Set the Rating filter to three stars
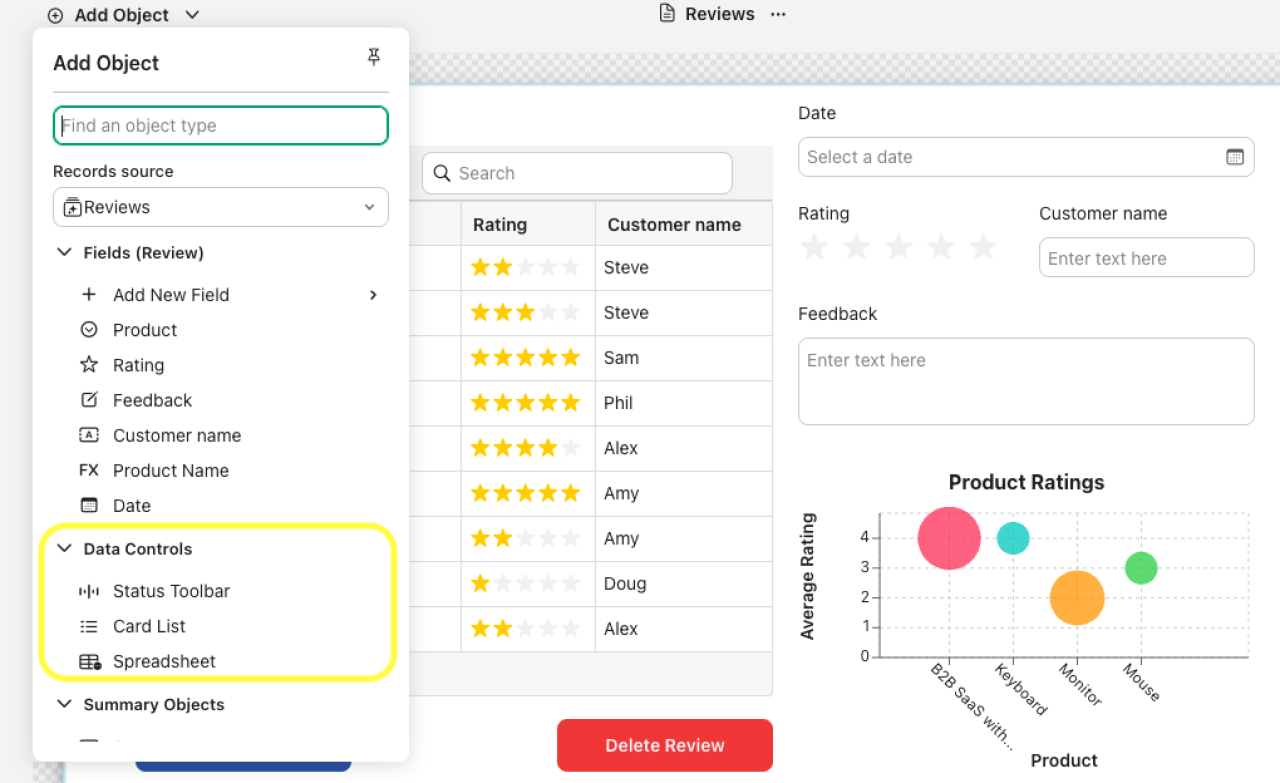This screenshot has height=783, width=1280. [x=898, y=247]
